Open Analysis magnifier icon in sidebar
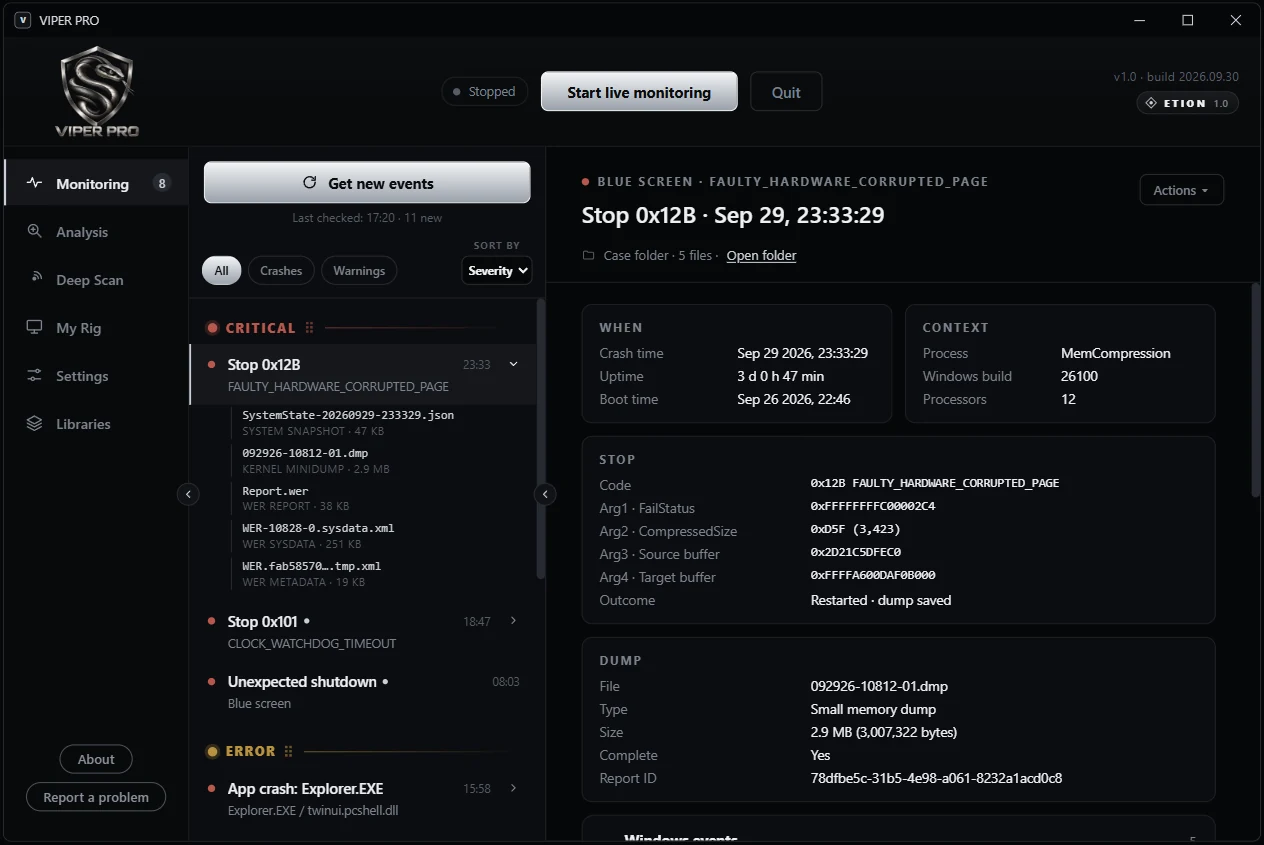1264x845 pixels. click(35, 231)
